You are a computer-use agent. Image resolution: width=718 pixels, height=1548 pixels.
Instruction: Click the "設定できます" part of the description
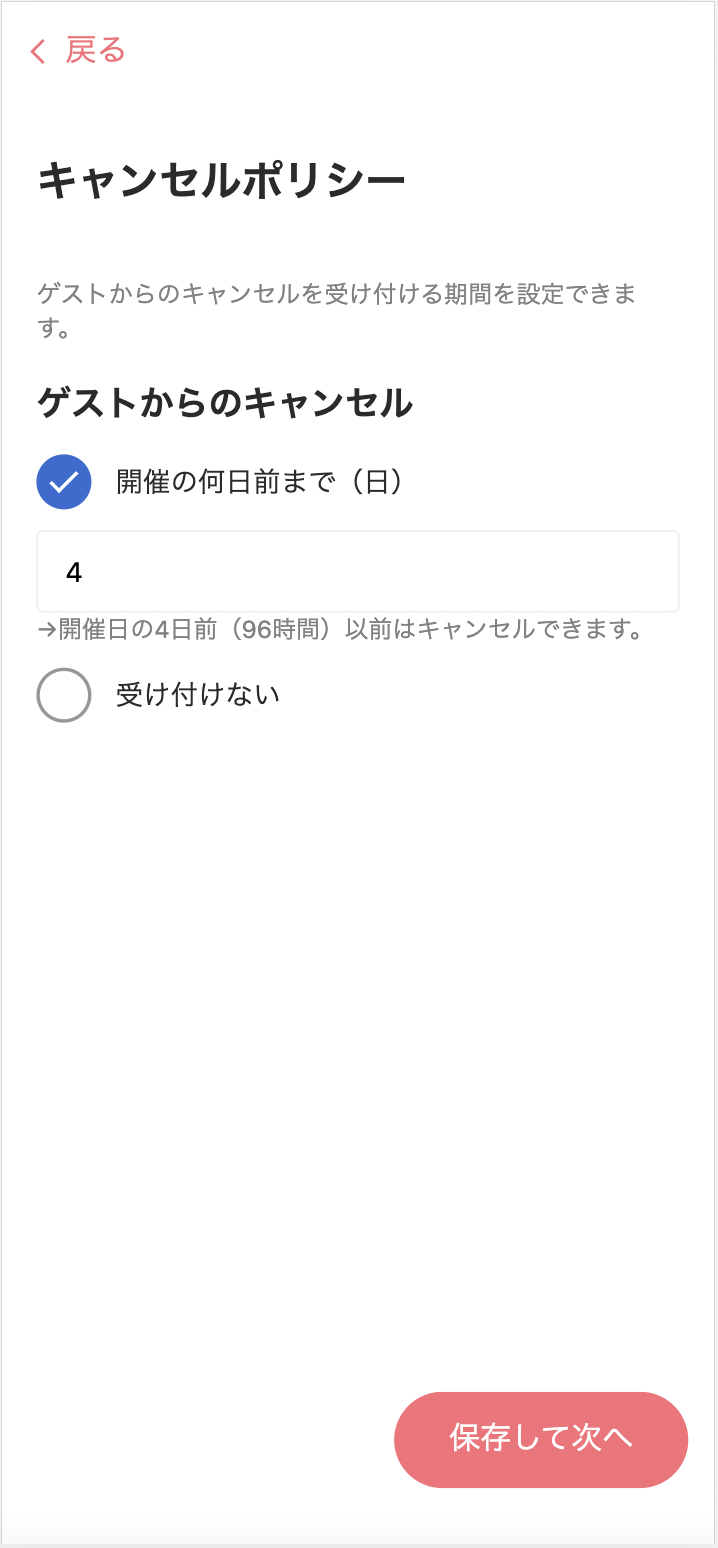tap(582, 295)
